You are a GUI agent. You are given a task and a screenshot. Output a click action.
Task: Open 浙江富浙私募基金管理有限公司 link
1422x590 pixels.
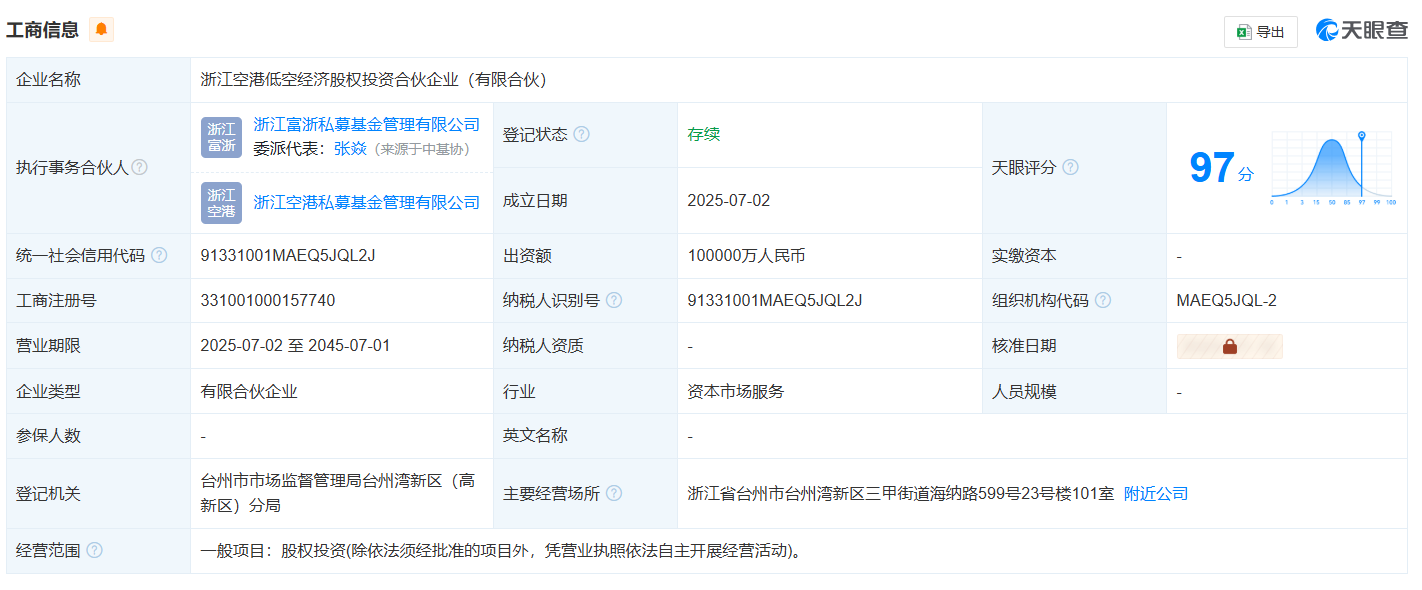coord(366,125)
